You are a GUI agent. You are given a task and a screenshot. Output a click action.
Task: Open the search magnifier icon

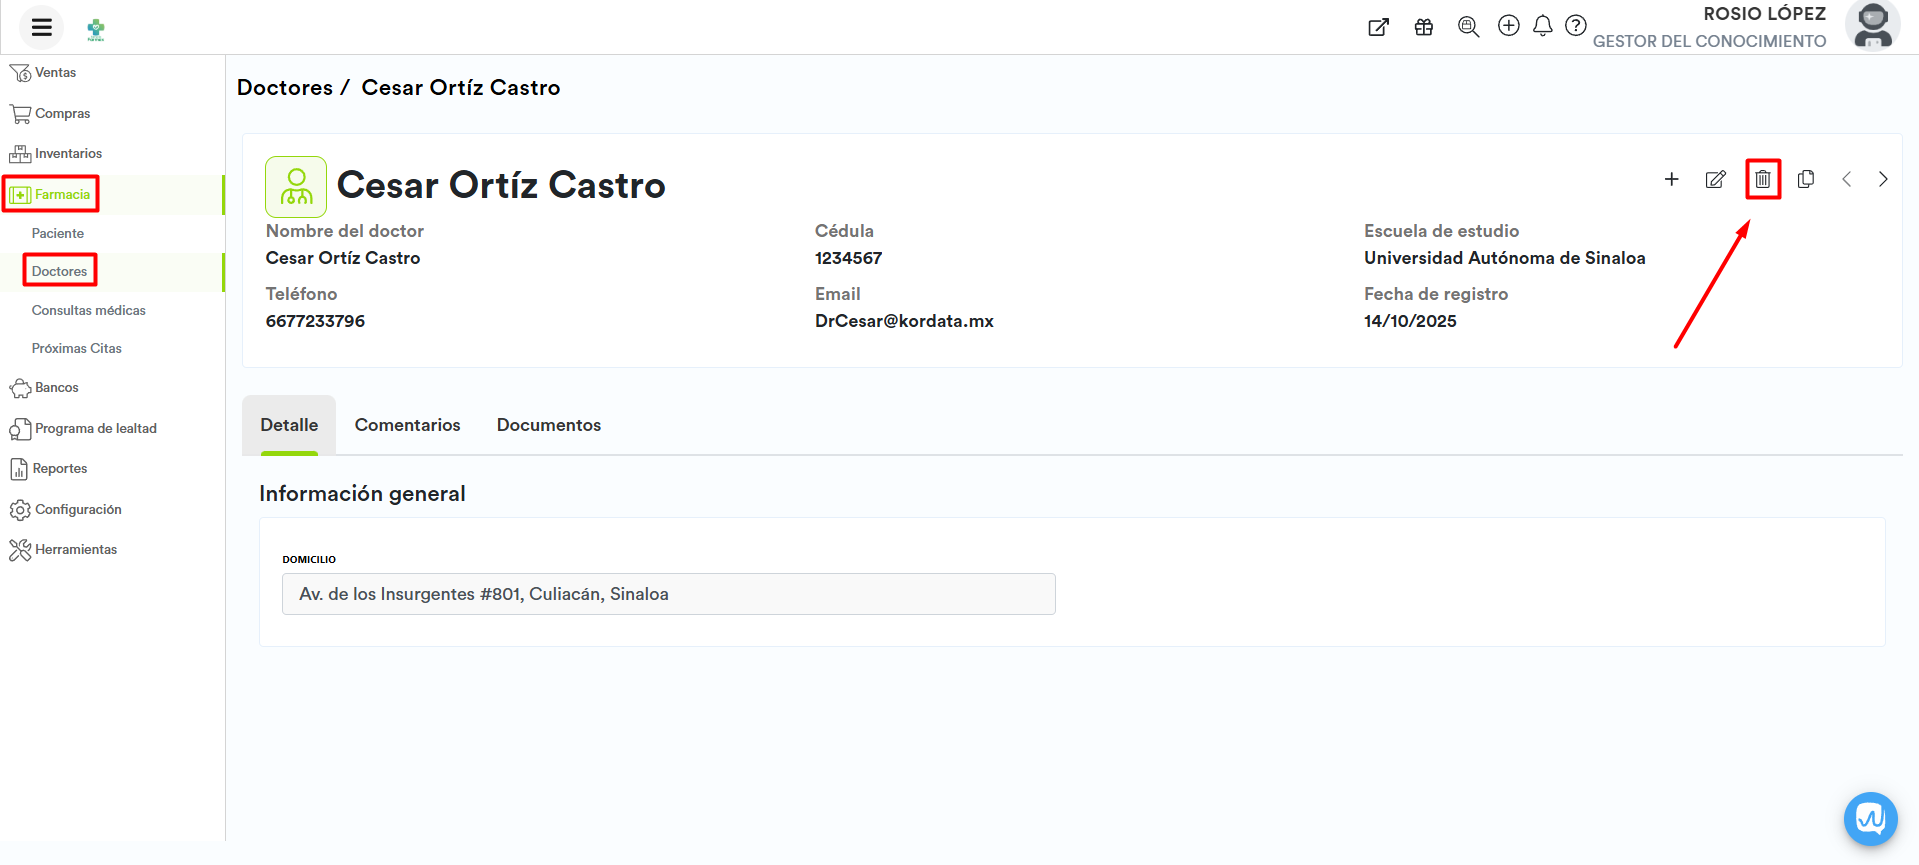pos(1468,27)
